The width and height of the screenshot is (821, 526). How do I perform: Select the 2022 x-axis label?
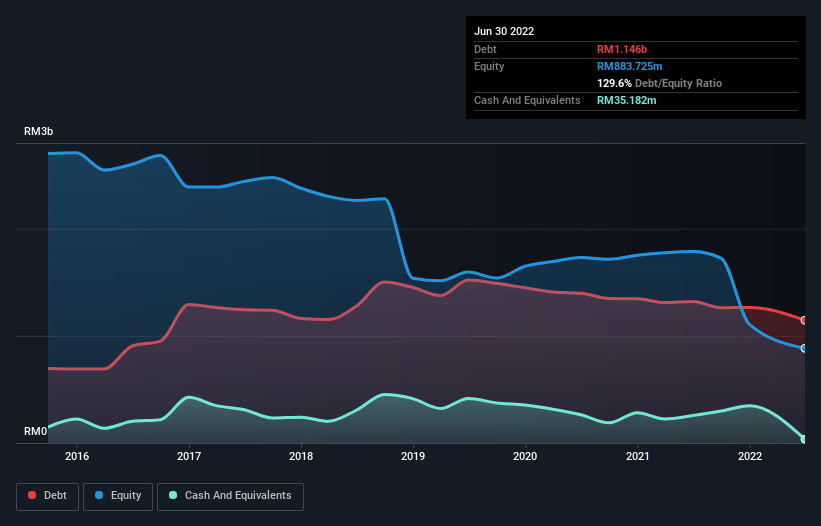[x=750, y=456]
